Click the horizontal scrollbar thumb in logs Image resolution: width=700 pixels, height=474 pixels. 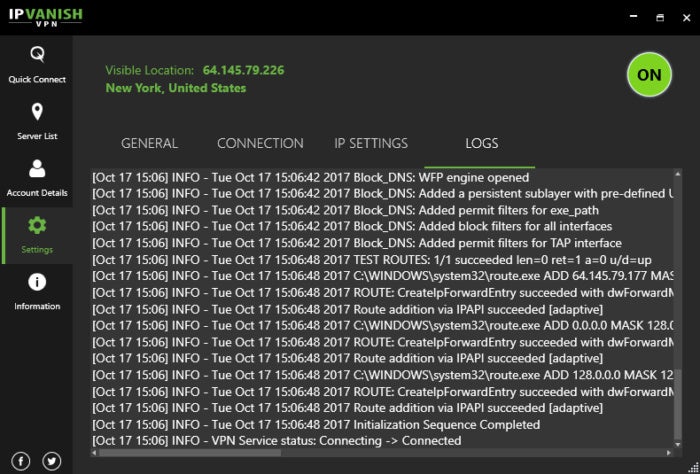point(190,453)
